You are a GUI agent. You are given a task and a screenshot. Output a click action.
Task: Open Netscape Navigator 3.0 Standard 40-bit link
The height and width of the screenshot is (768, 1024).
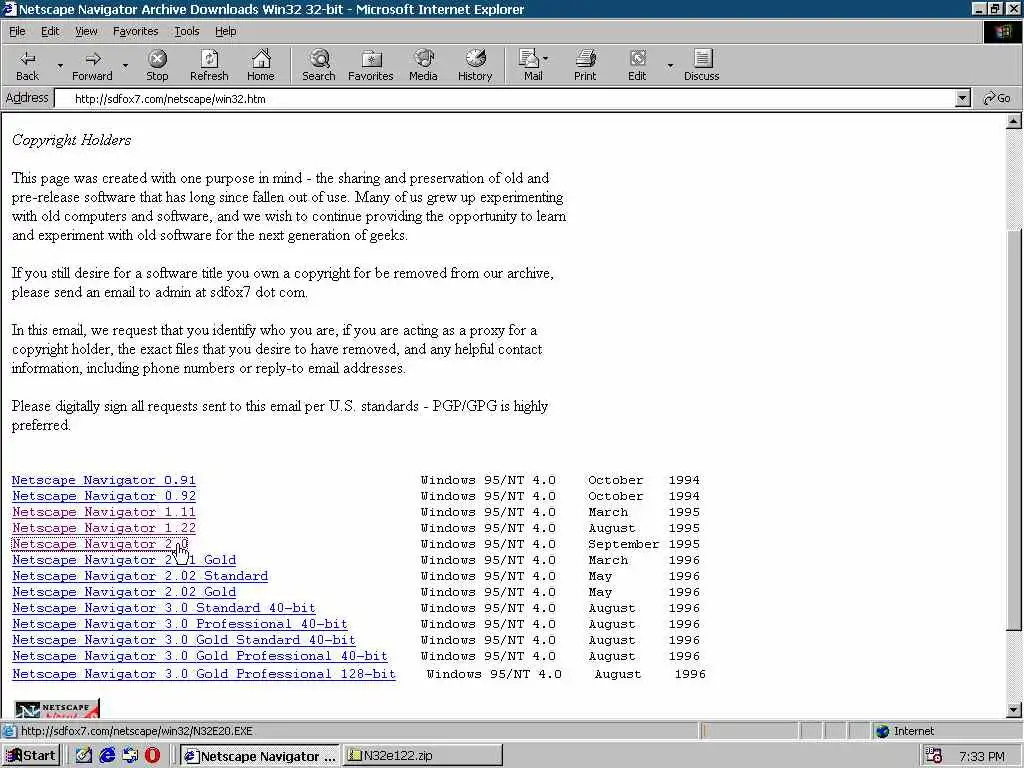tap(164, 608)
